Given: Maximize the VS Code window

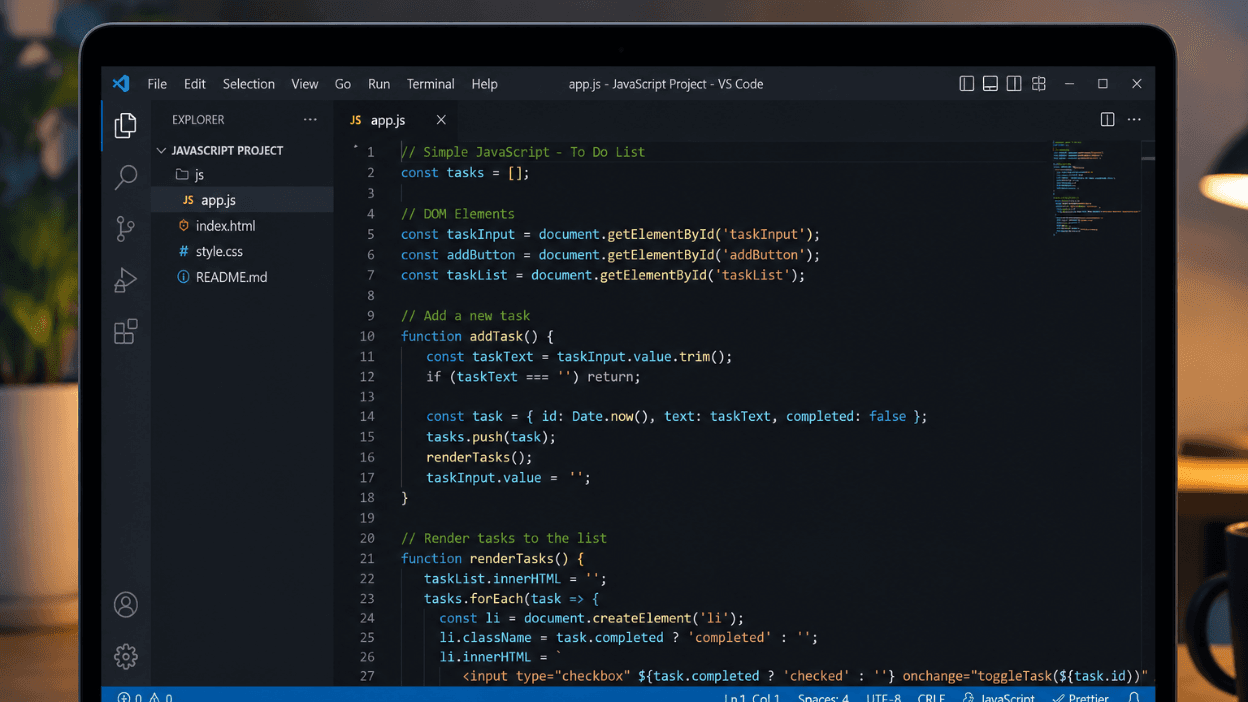Looking at the screenshot, I should [x=1103, y=84].
